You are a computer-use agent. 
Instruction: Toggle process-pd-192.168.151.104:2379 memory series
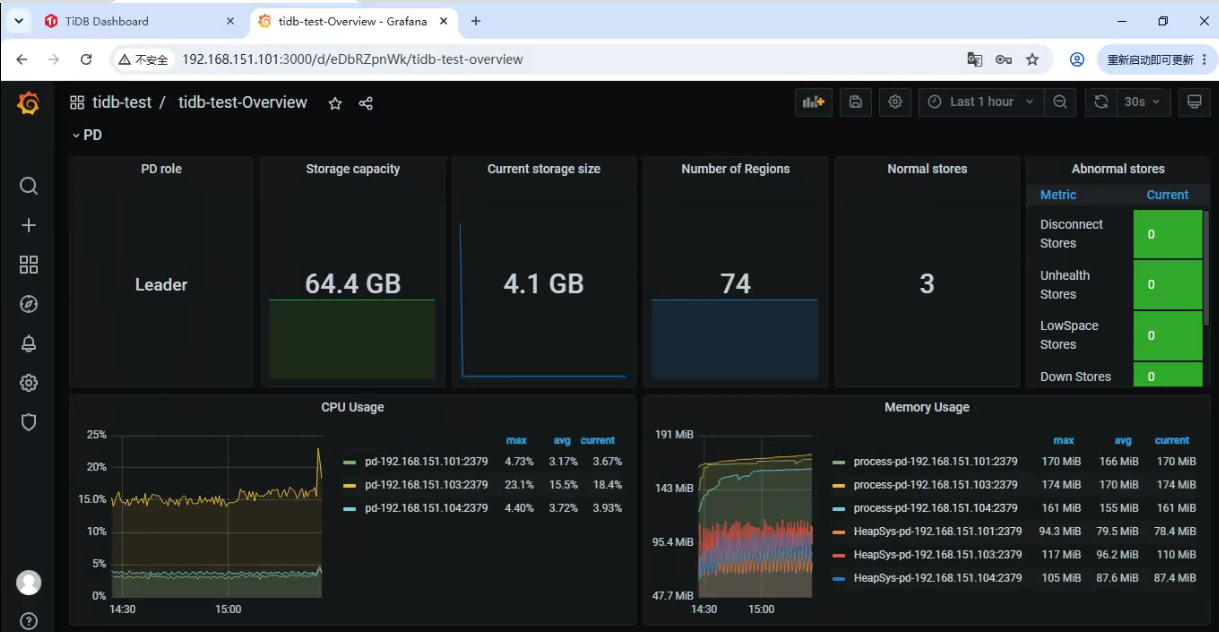coord(935,508)
